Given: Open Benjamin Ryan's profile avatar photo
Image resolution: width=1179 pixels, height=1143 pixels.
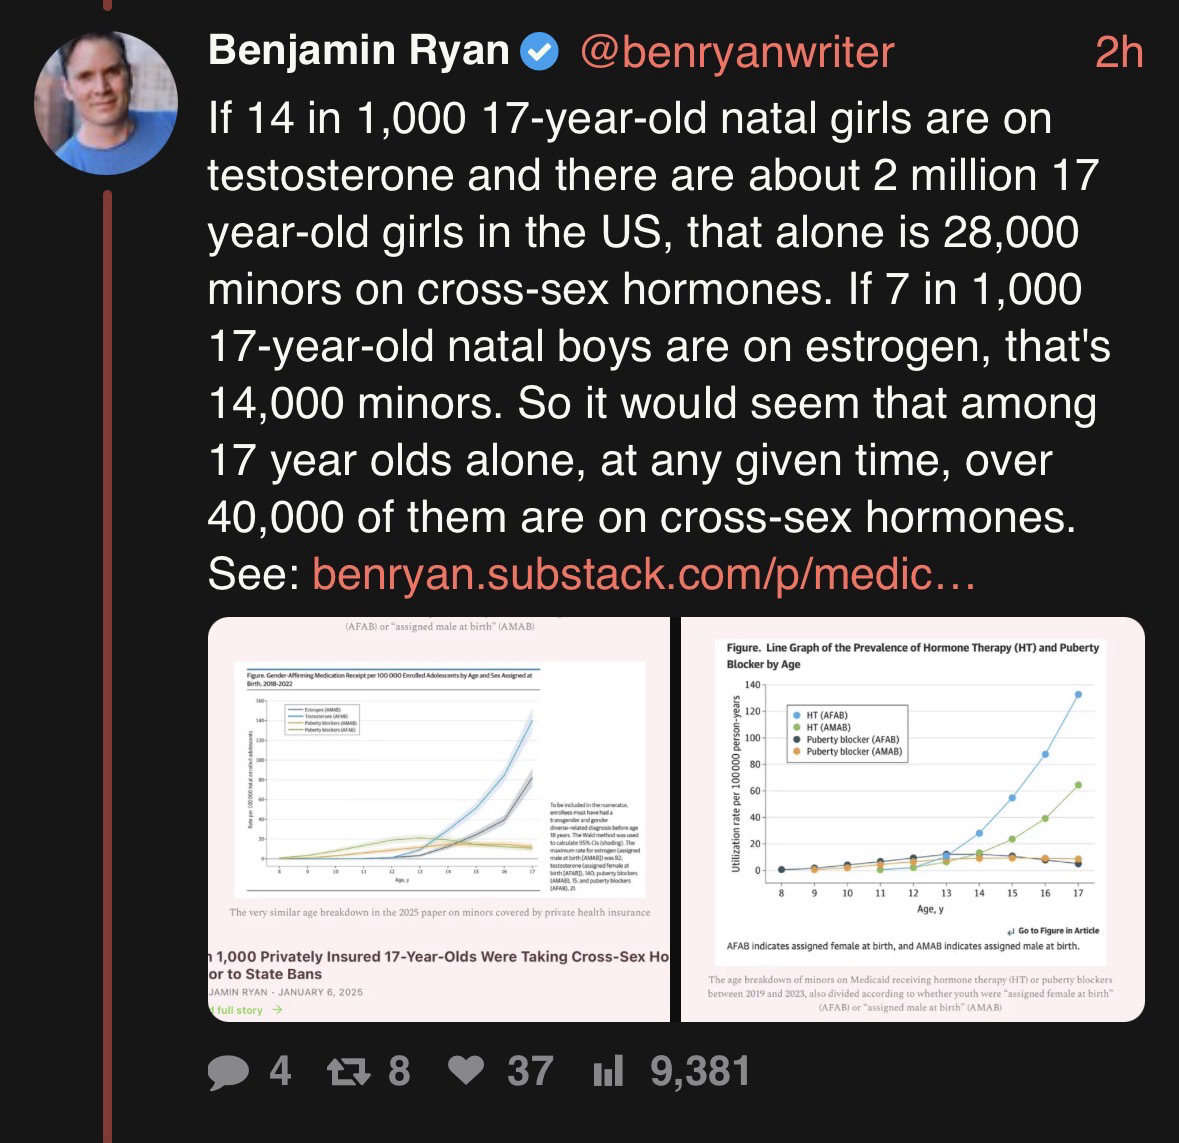Looking at the screenshot, I should pos(106,103).
